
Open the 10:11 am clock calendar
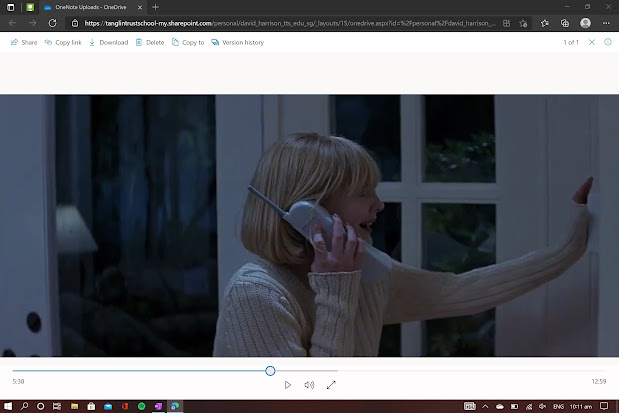[x=581, y=406]
